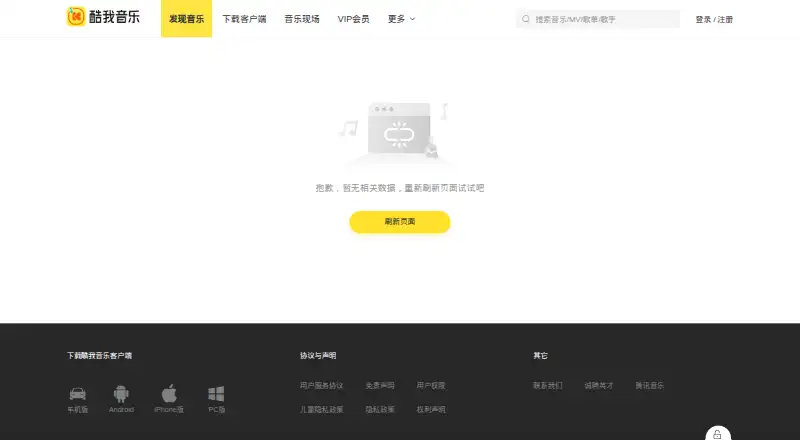
Task: Click the 下载酷我音乐客户端 footer heading
Action: 99,355
